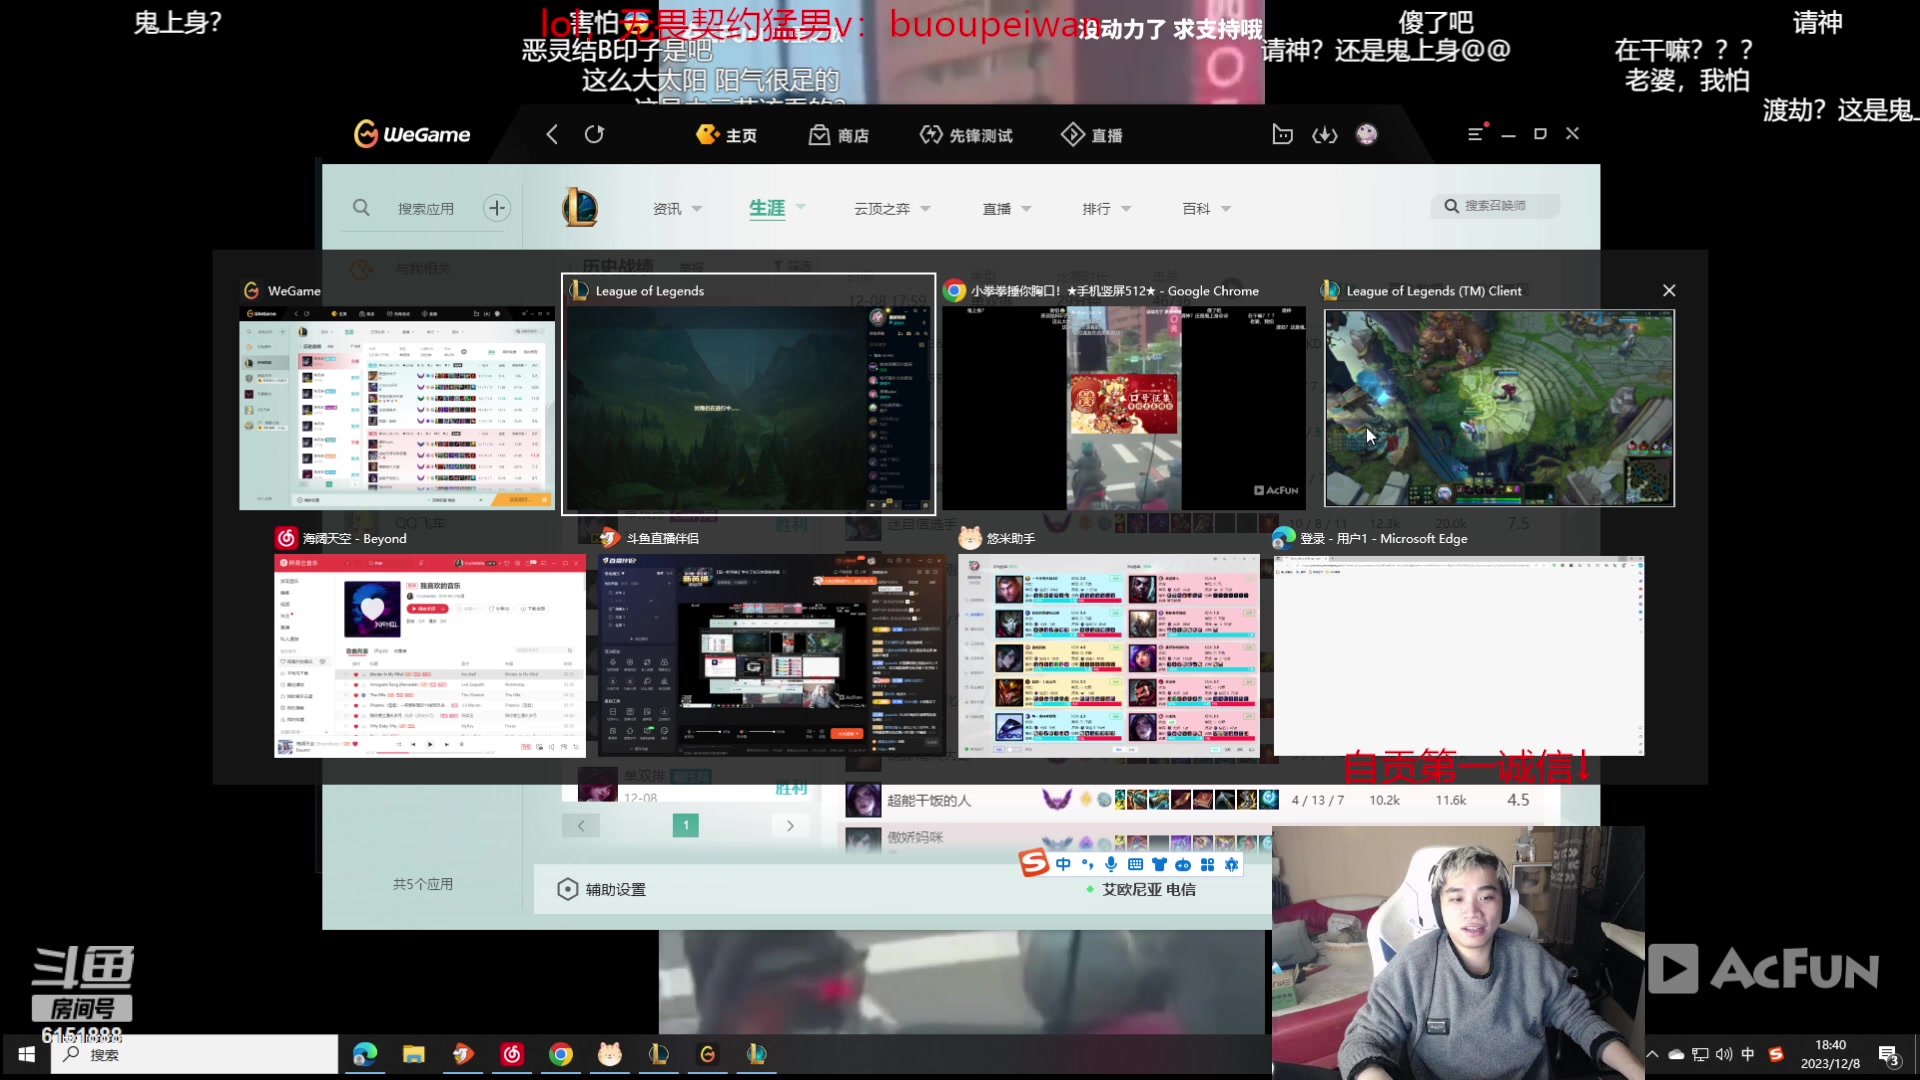Open the Sogou soft keyboard icon

(1135, 864)
